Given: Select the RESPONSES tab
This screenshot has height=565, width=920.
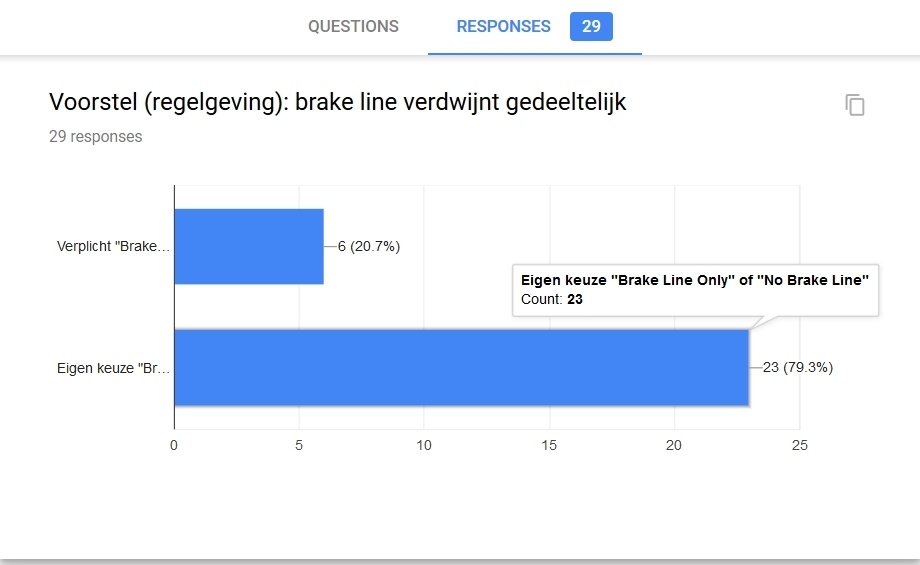Looking at the screenshot, I should (503, 27).
